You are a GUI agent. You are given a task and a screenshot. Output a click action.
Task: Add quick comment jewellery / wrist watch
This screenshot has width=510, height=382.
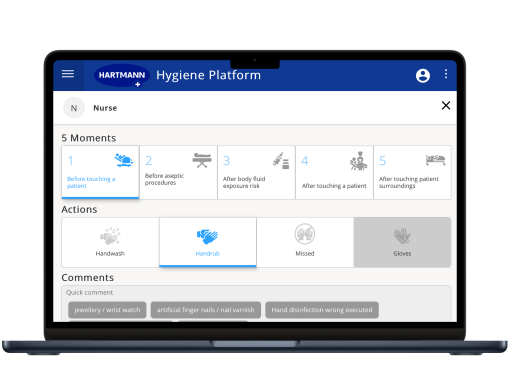tap(107, 310)
